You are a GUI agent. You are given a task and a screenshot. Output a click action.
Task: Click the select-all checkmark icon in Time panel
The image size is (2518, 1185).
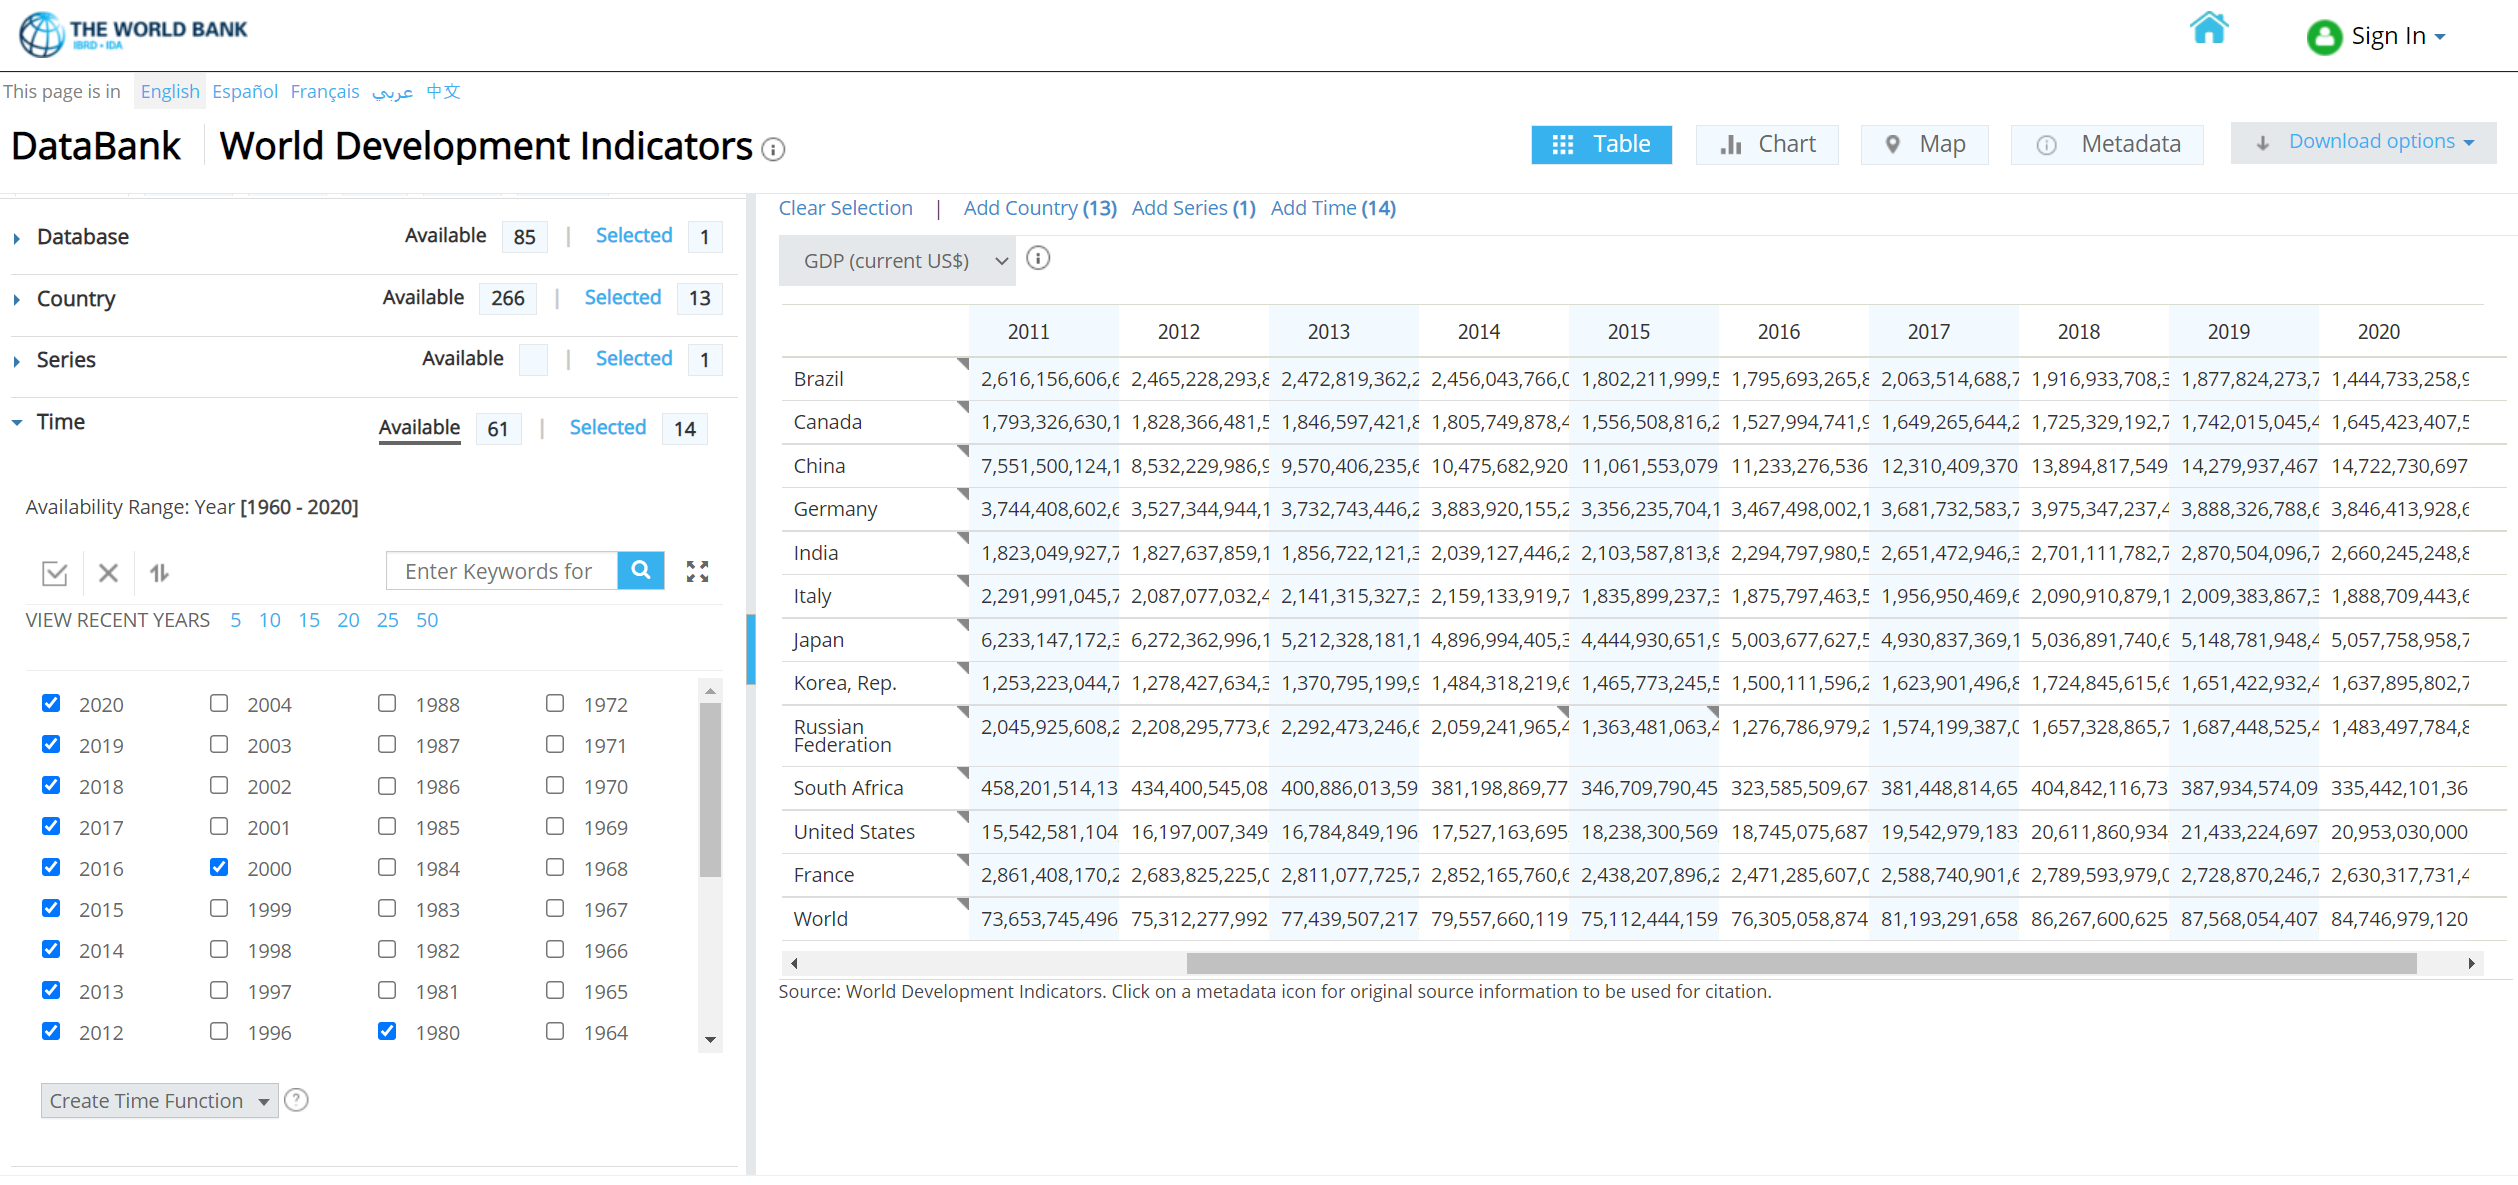[x=55, y=573]
